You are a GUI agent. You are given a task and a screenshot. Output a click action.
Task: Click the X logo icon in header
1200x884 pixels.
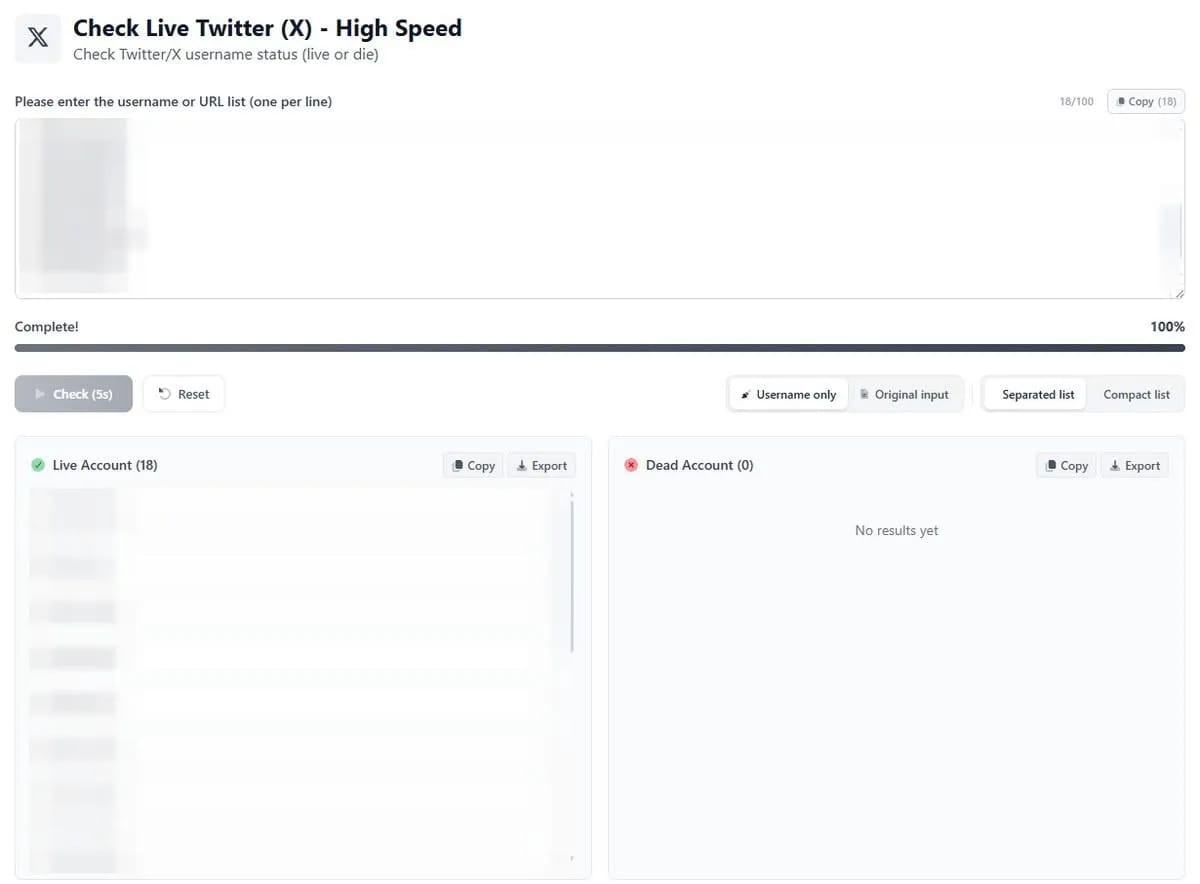[x=38, y=39]
